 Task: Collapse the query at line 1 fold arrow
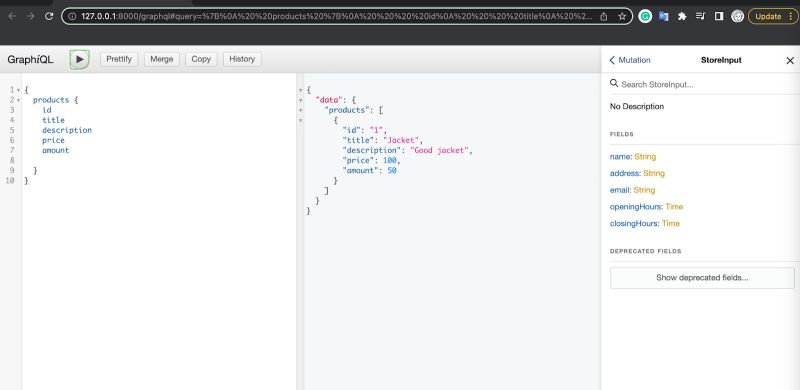tap(18, 90)
